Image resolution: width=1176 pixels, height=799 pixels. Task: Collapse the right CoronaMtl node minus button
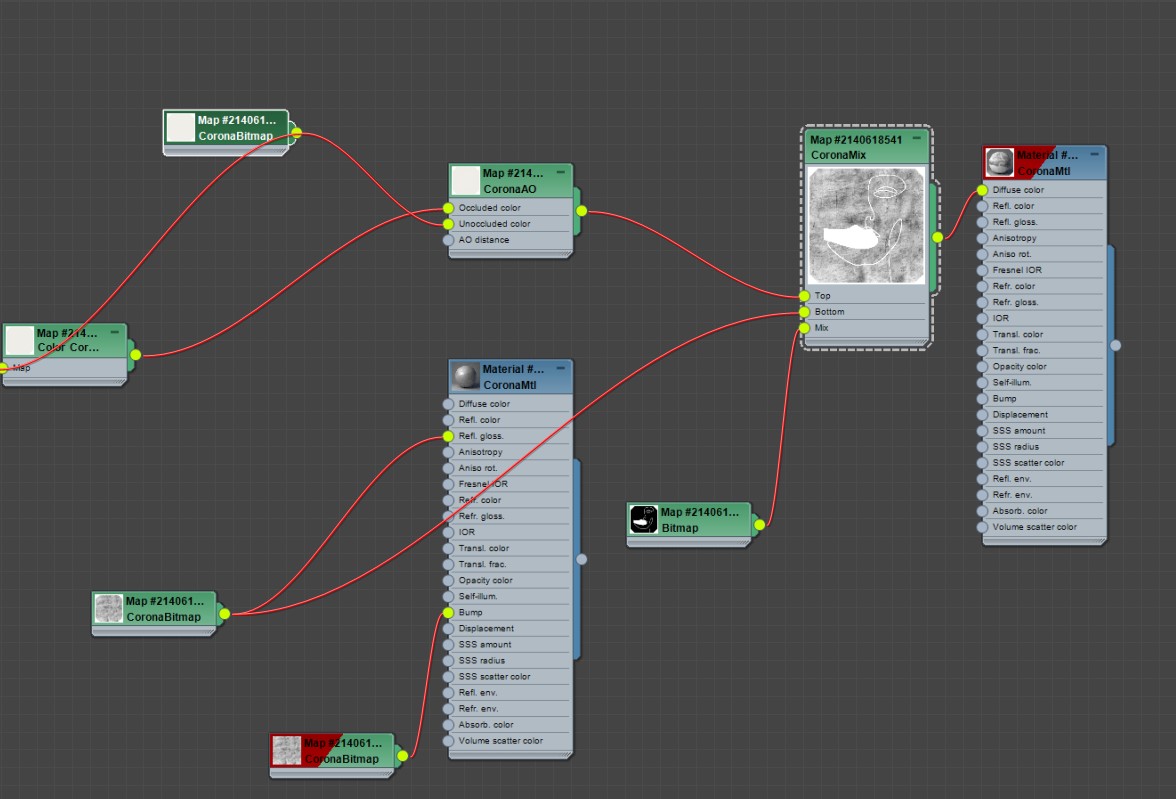[1094, 155]
